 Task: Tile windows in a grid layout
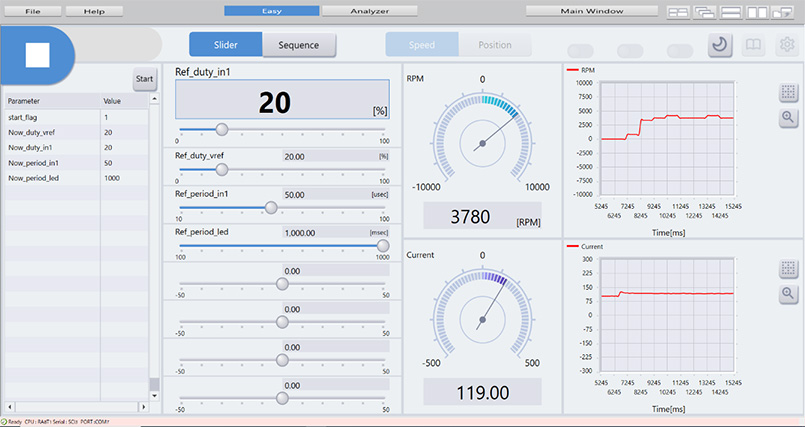coord(678,12)
